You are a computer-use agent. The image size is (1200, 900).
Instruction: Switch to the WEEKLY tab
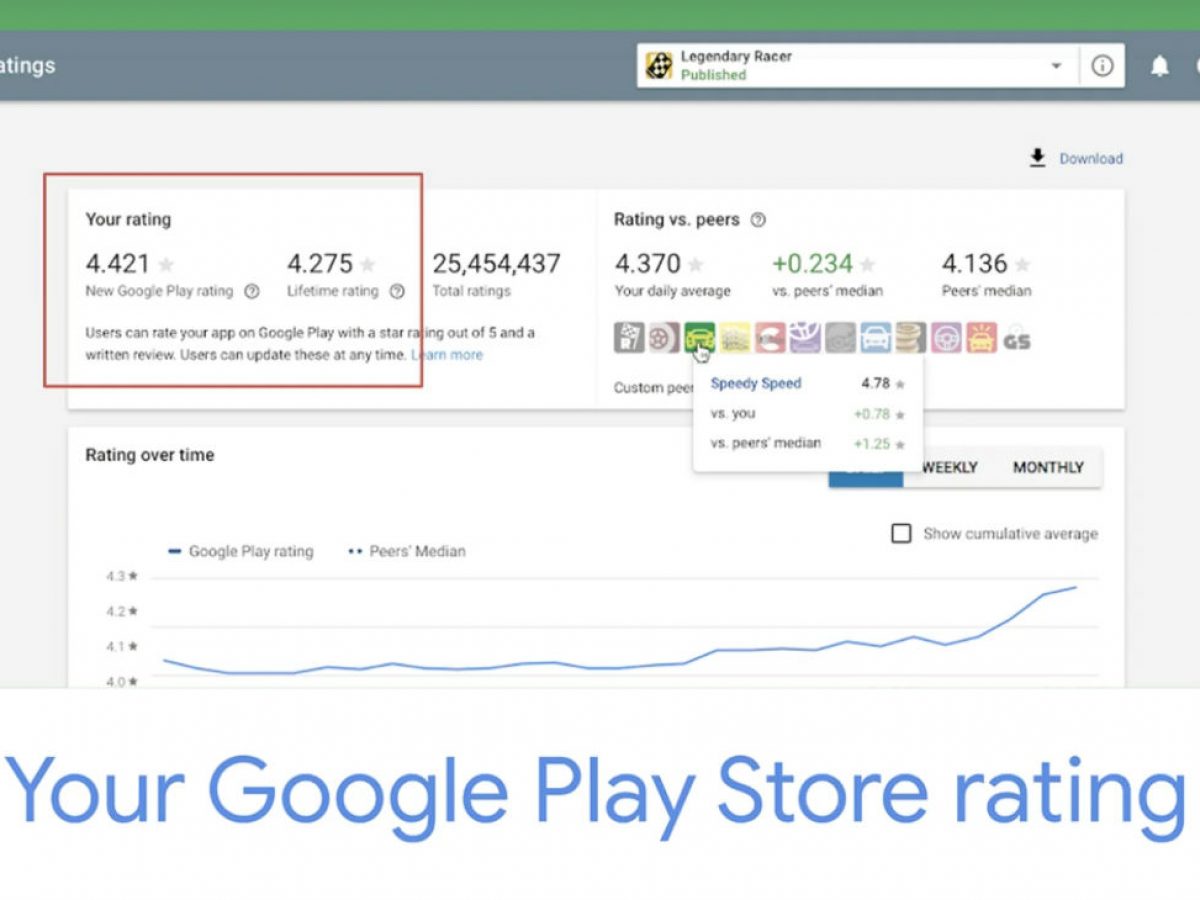(949, 467)
